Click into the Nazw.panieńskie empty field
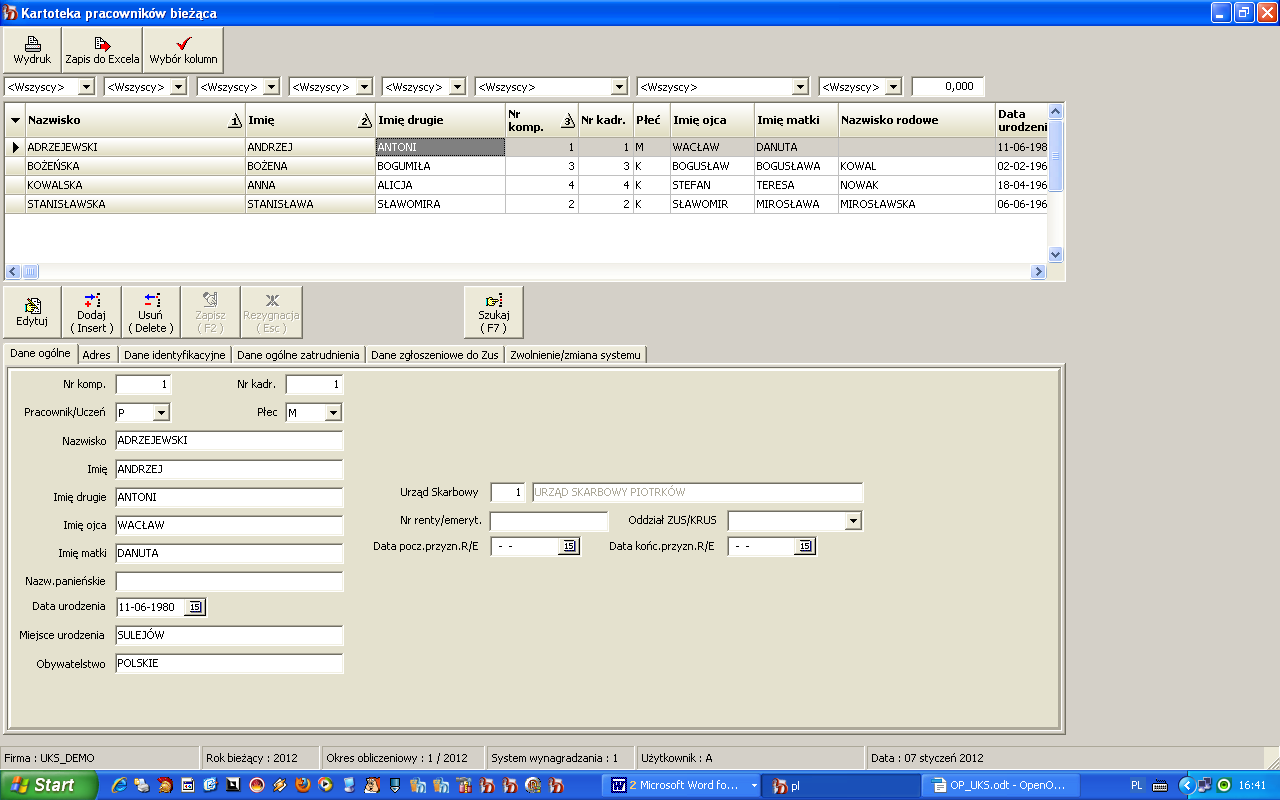This screenshot has width=1280, height=800. click(x=229, y=581)
